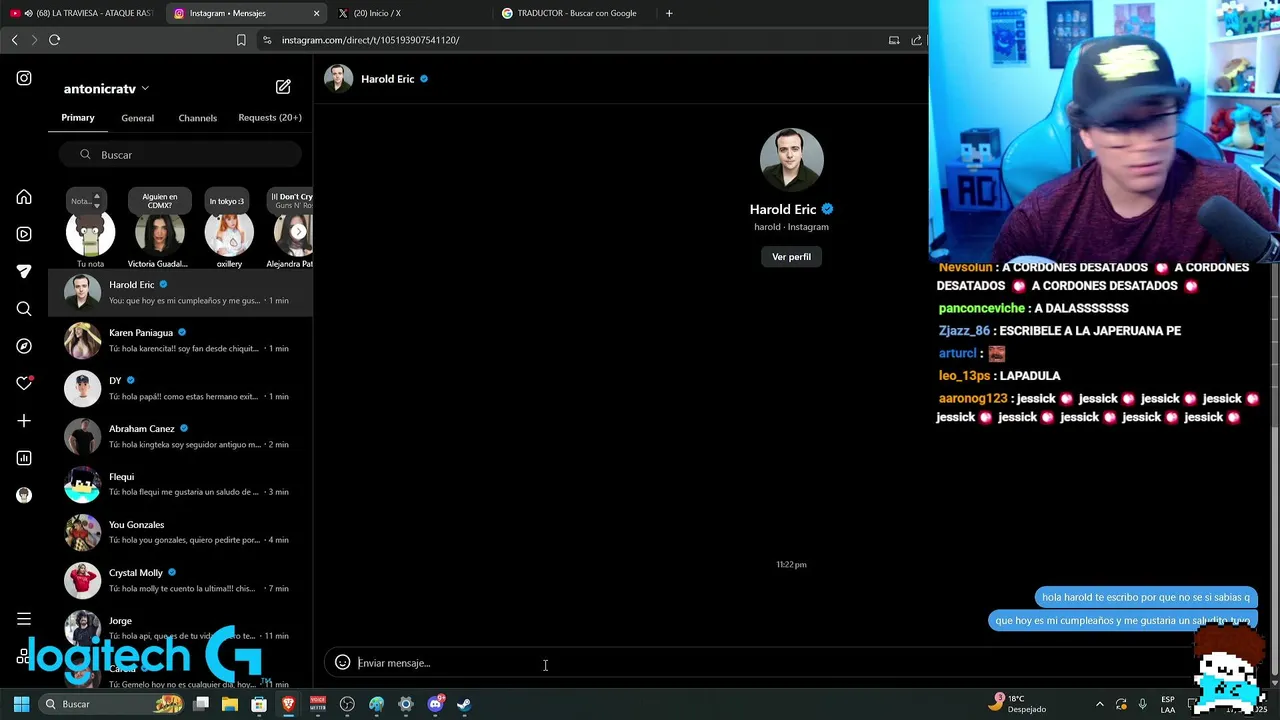
Task: Open oxillery note avatar
Action: tap(229, 233)
